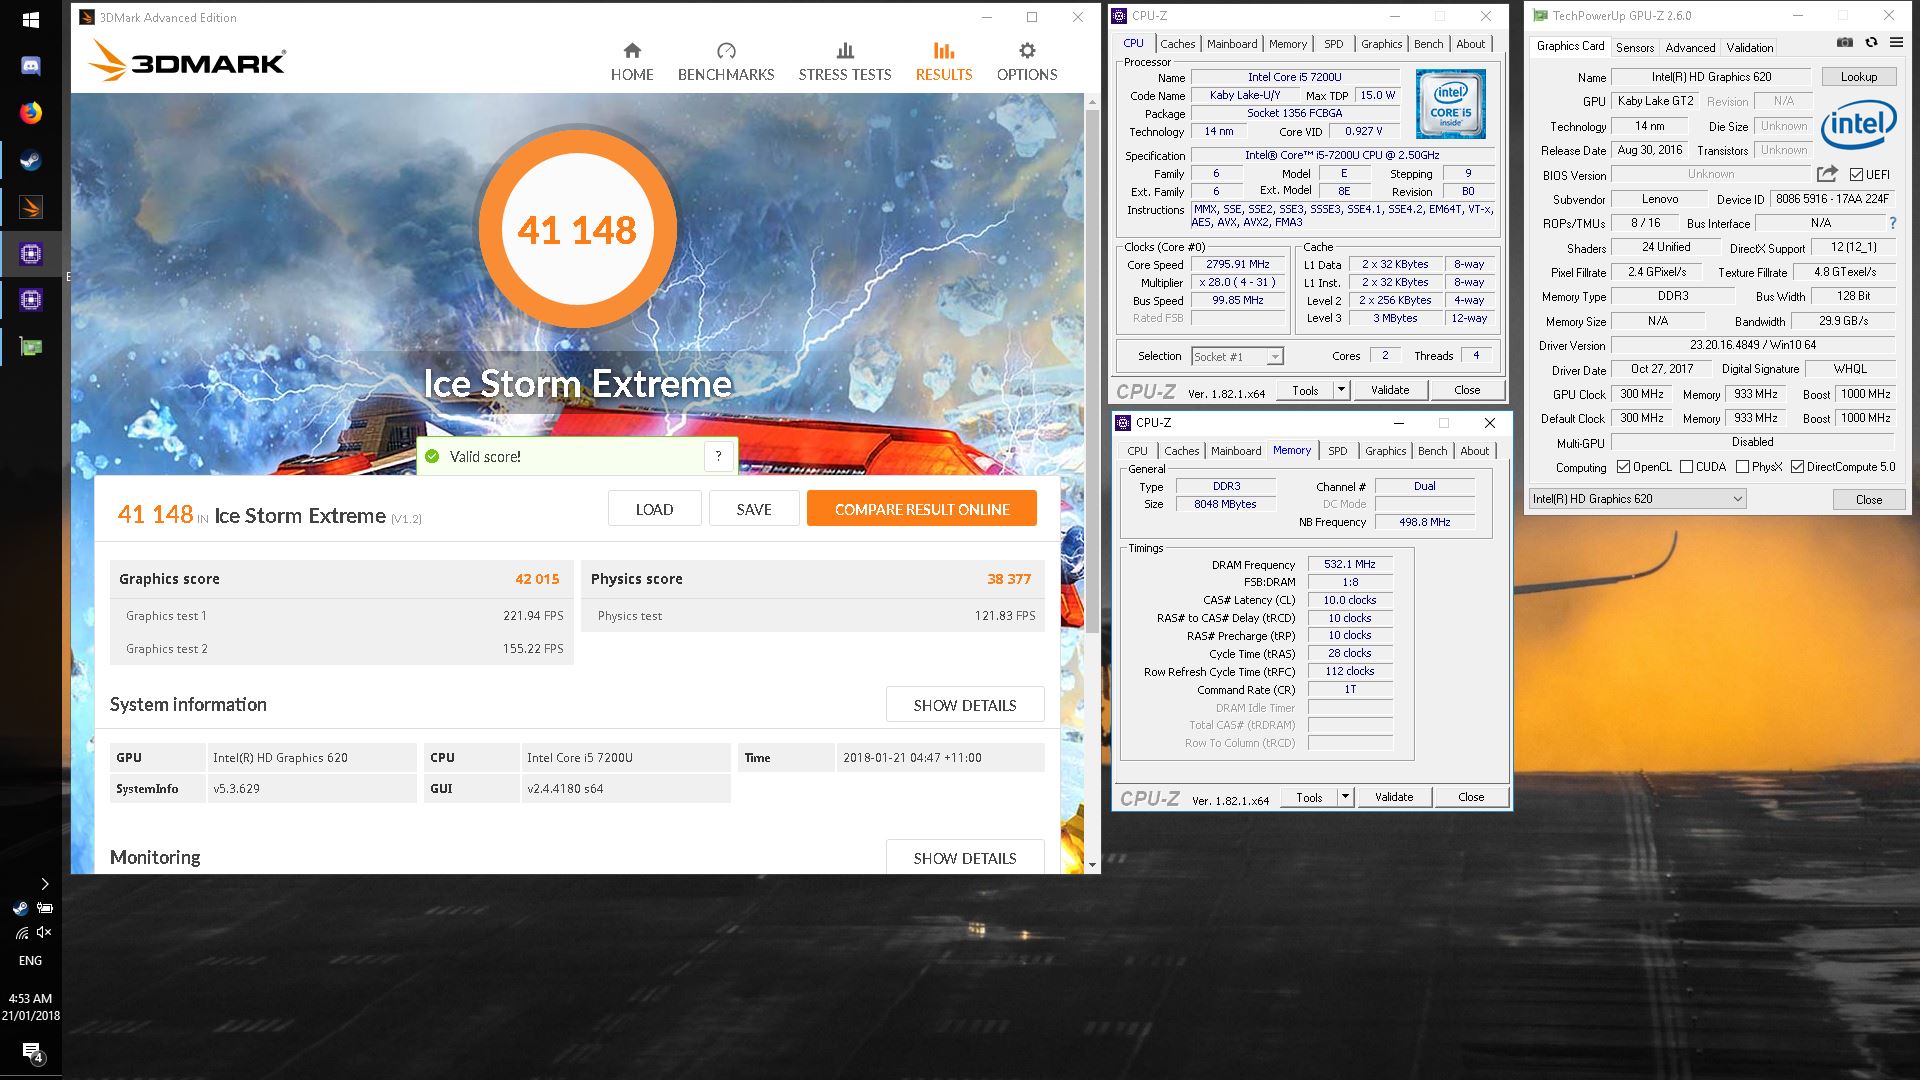Click the SAVE button in 3DMark
1920x1080 pixels.
click(x=754, y=509)
